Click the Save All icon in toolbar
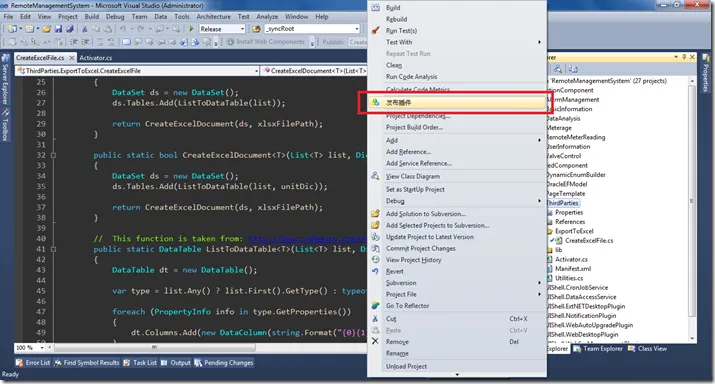This screenshot has height=384, width=715. click(x=70, y=29)
